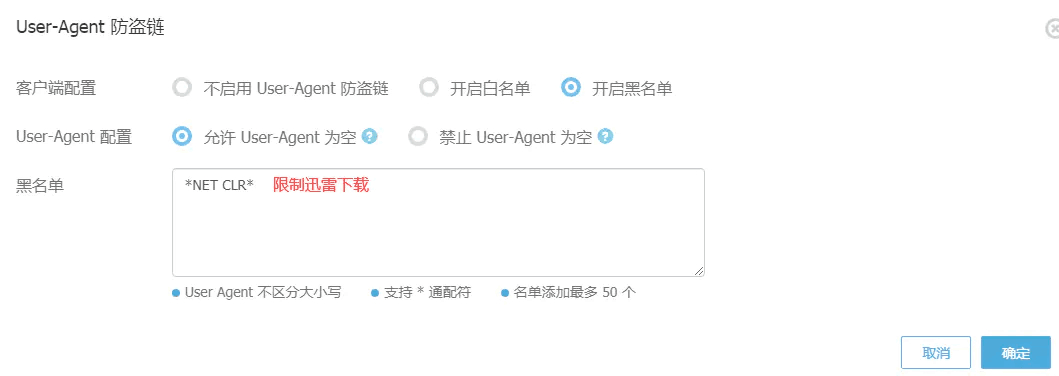Open help icon beside 允许 User-Agent 为空
Screen dimensions: 1059x376
pyautogui.click(x=369, y=136)
